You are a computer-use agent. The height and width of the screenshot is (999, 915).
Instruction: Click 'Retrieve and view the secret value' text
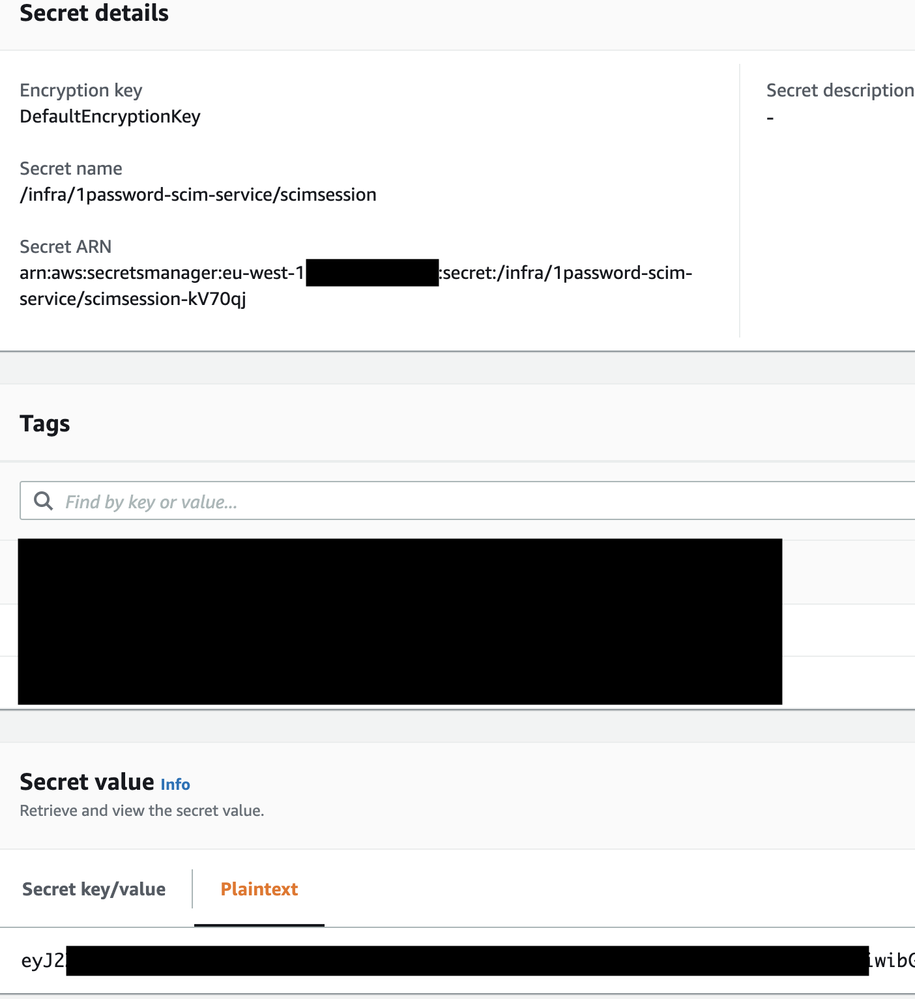[x=142, y=810]
